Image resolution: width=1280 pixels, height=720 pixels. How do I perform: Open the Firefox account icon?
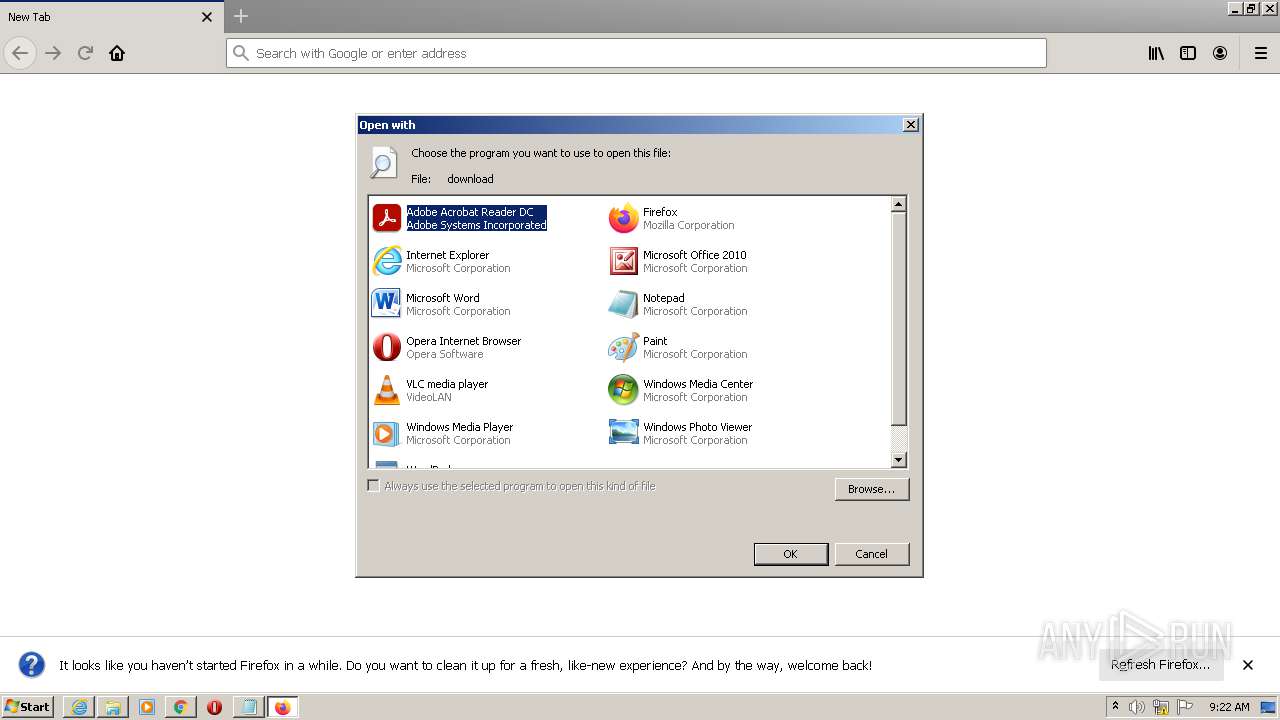click(1220, 53)
